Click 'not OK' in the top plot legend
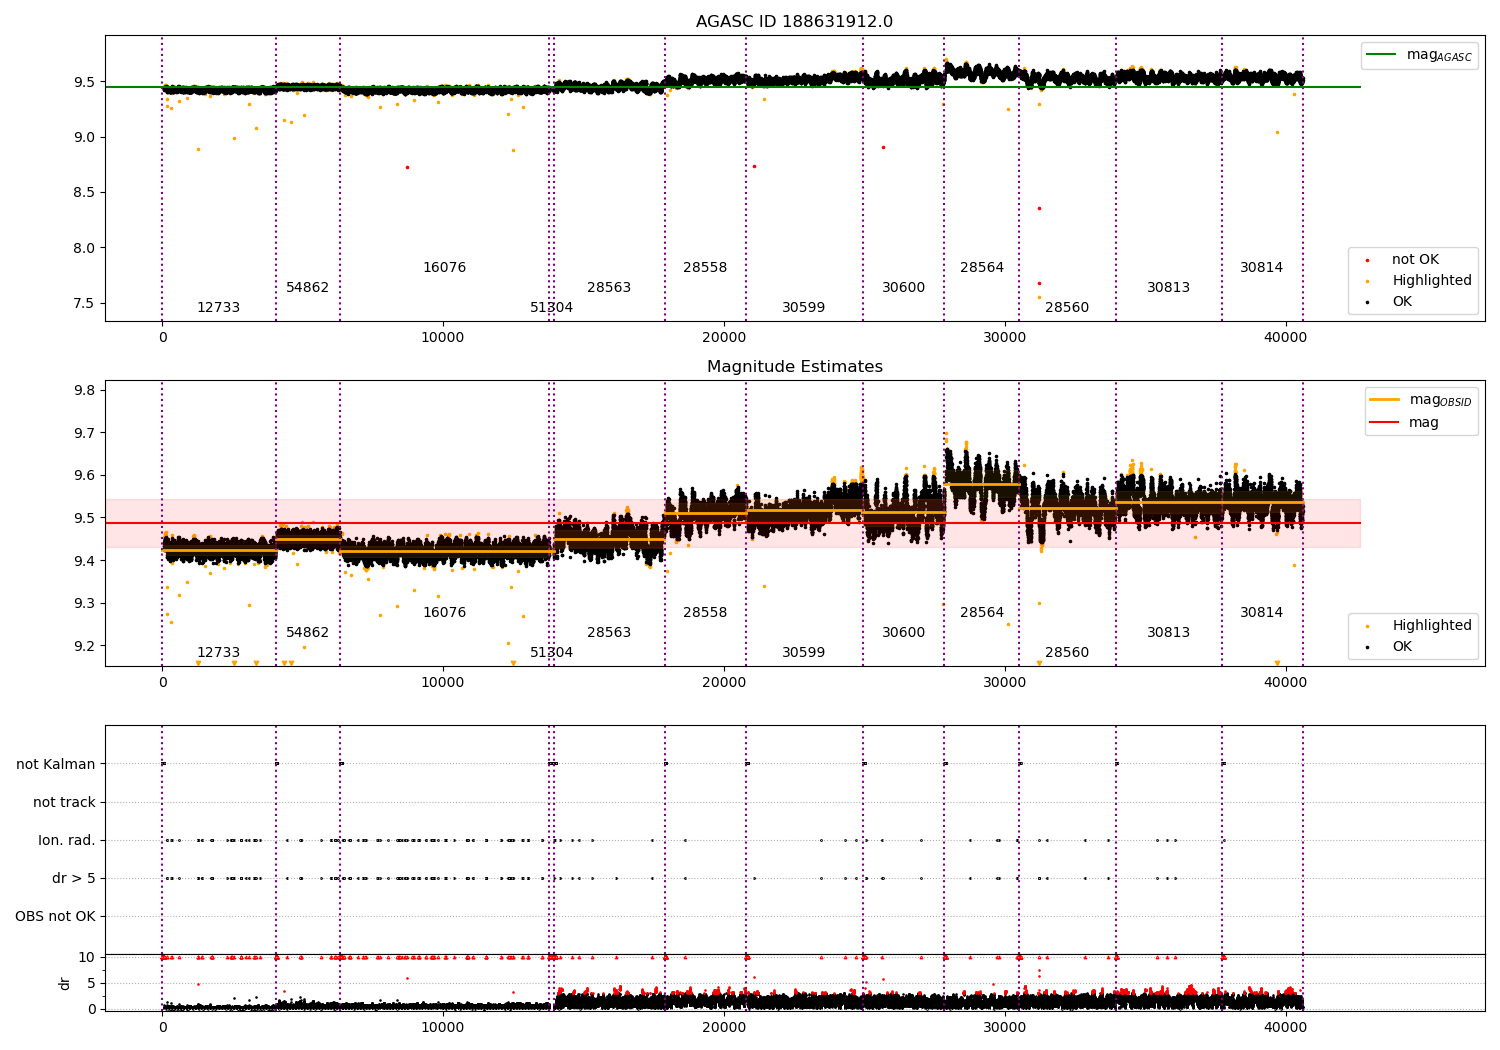 (1415, 260)
